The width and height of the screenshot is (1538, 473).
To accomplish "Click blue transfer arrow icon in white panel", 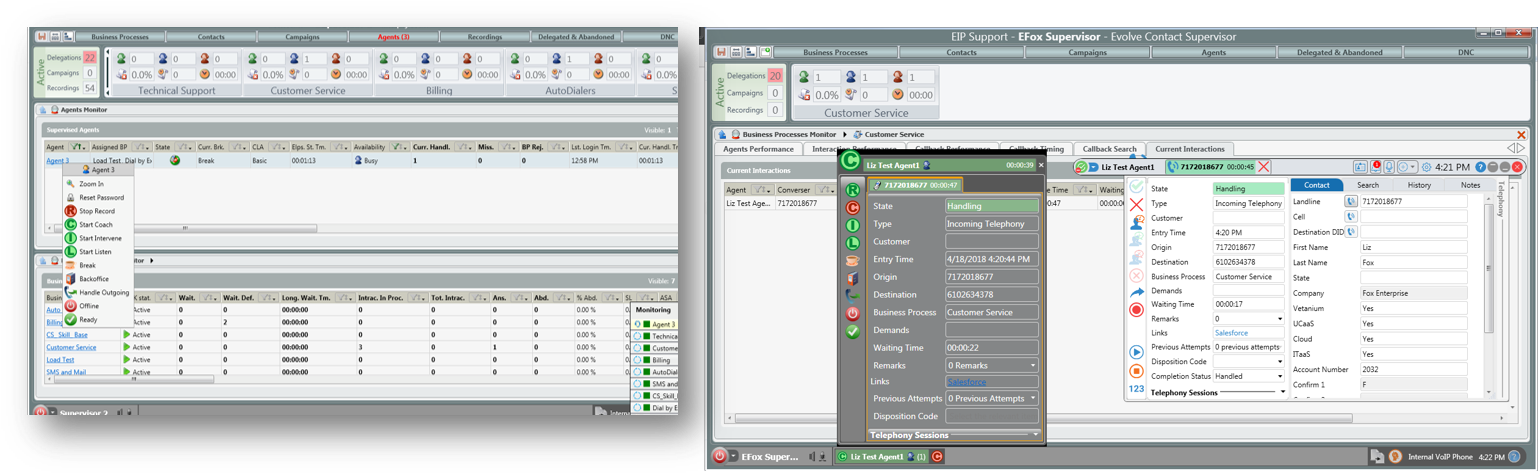I will pos(1136,292).
